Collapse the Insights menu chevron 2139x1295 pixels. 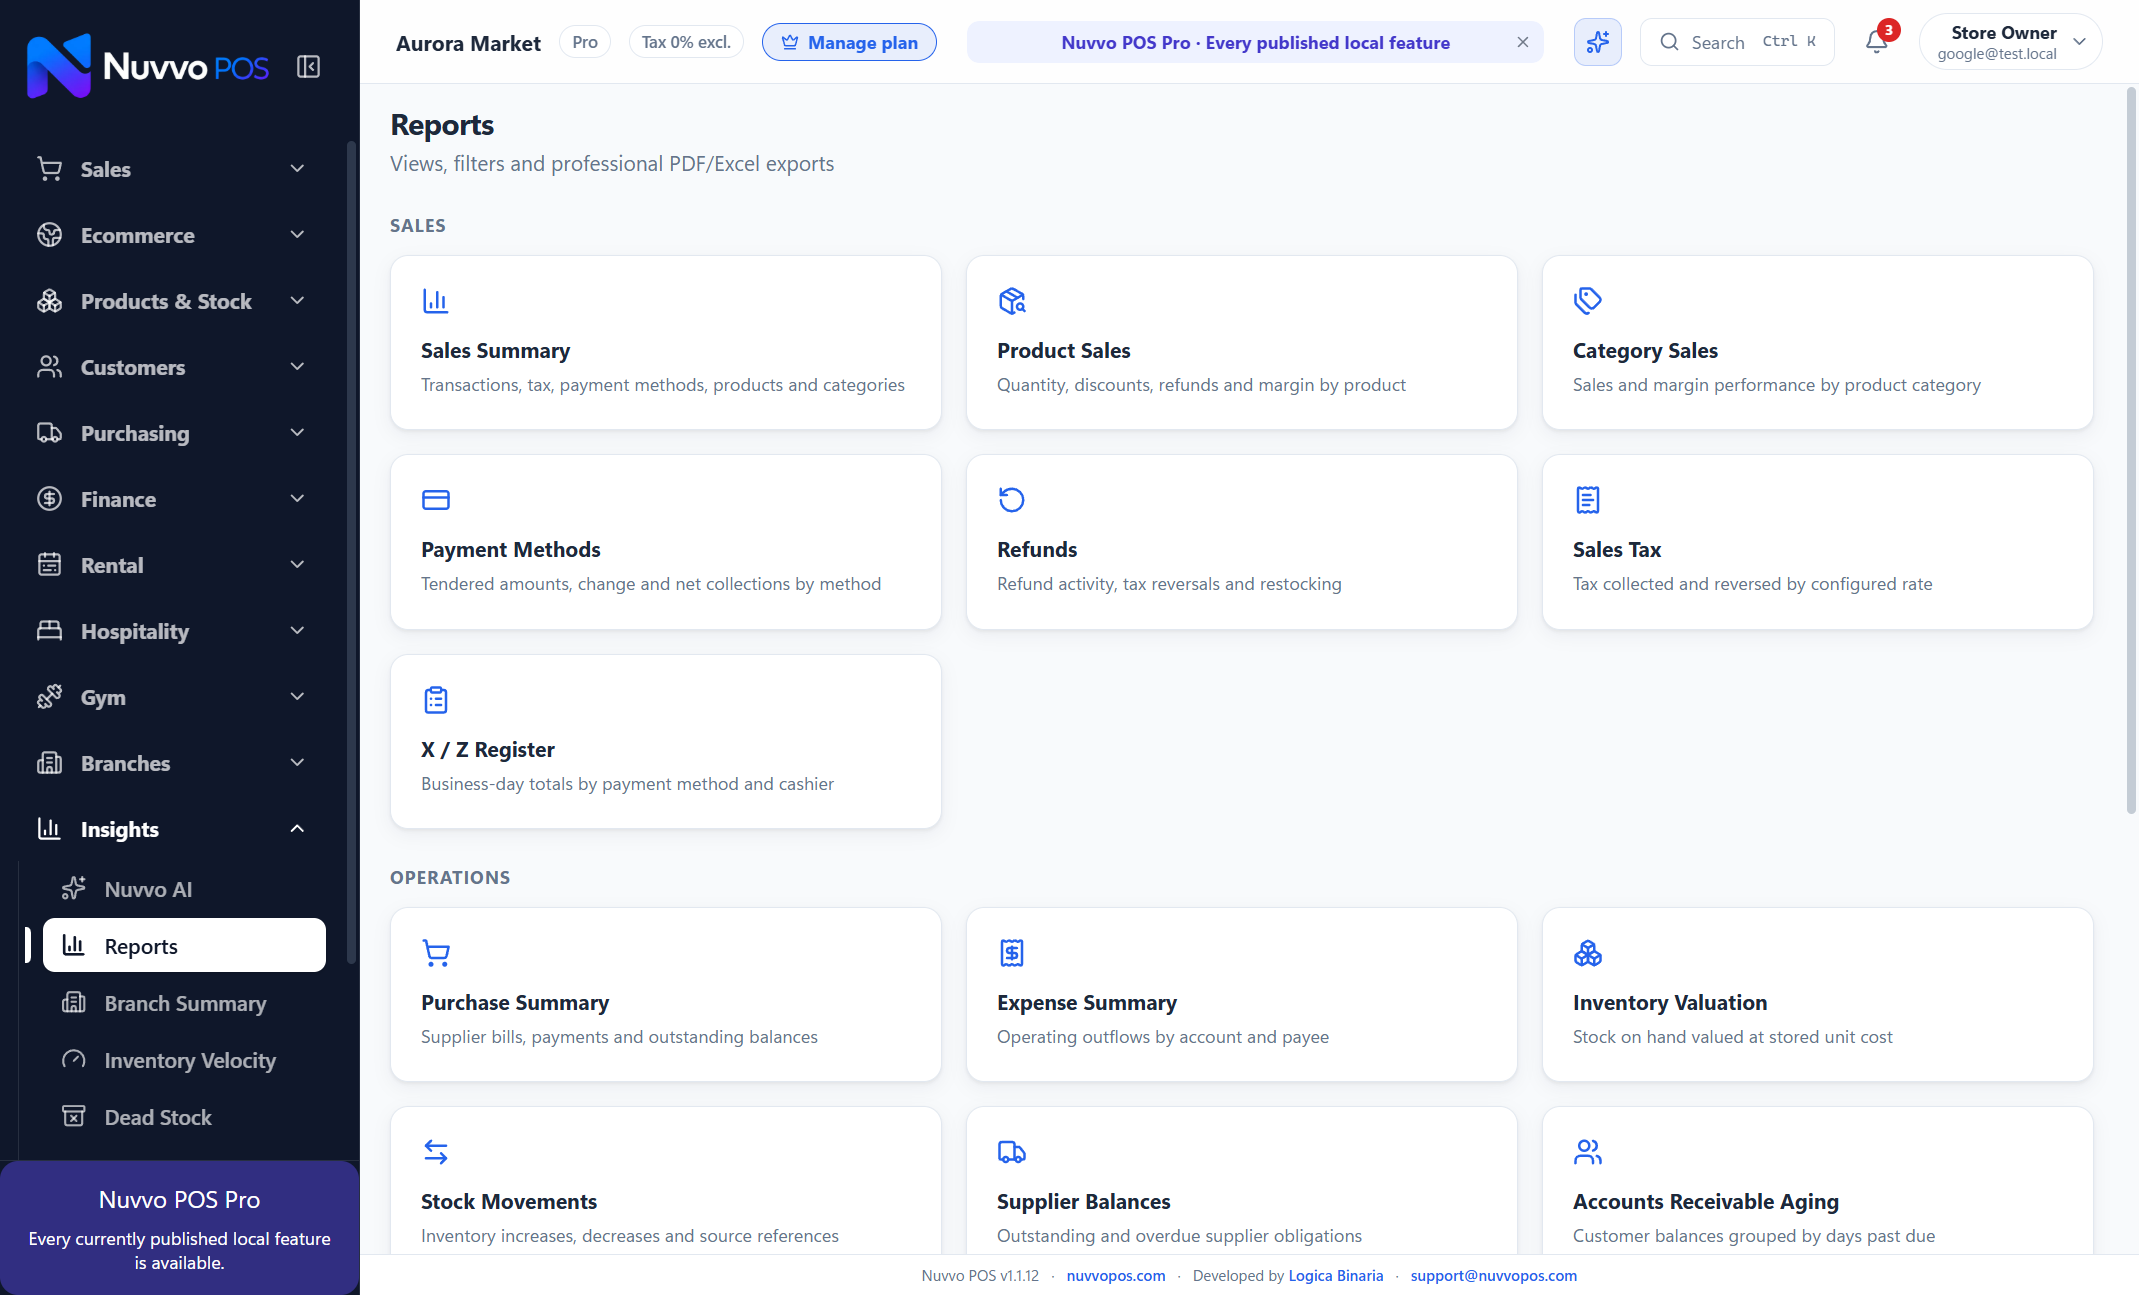(297, 829)
